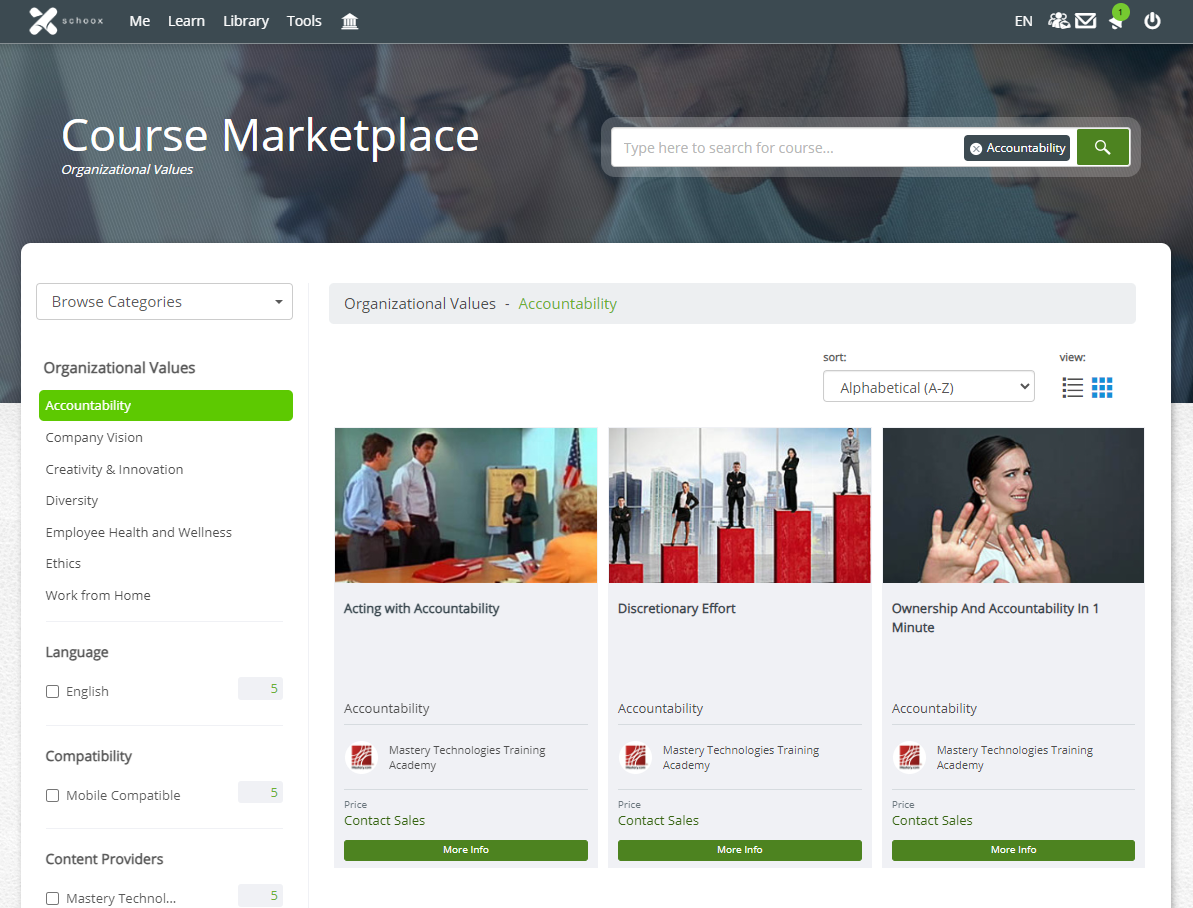Open the messages envelope icon
This screenshot has width=1193, height=908.
1086,21
